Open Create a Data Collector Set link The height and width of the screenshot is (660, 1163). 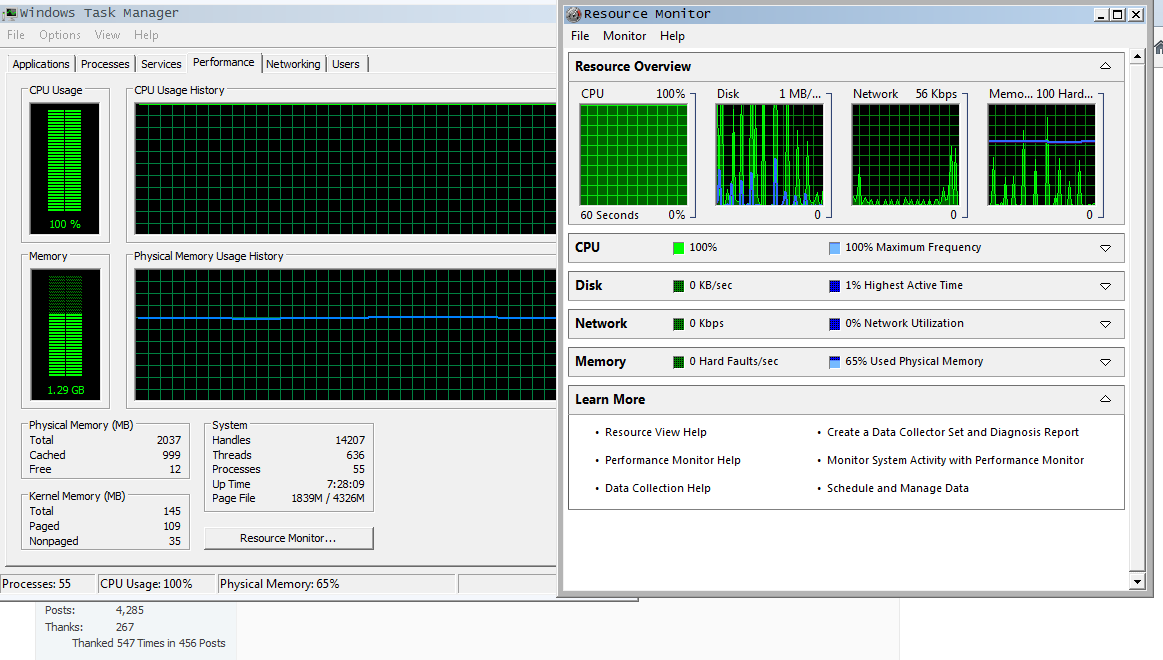click(953, 432)
